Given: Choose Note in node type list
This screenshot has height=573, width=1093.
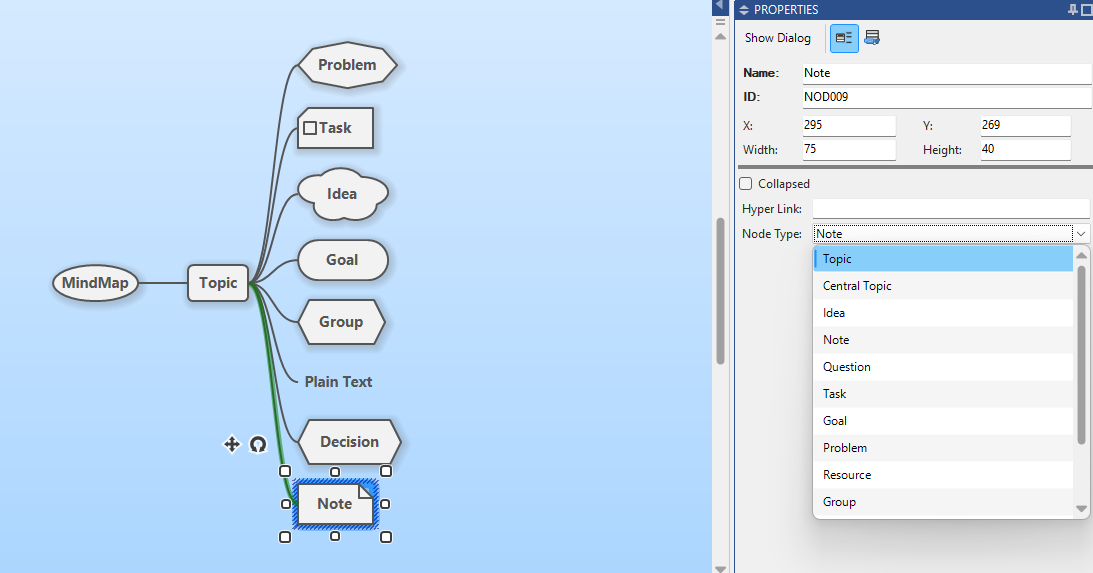Looking at the screenshot, I should [943, 339].
